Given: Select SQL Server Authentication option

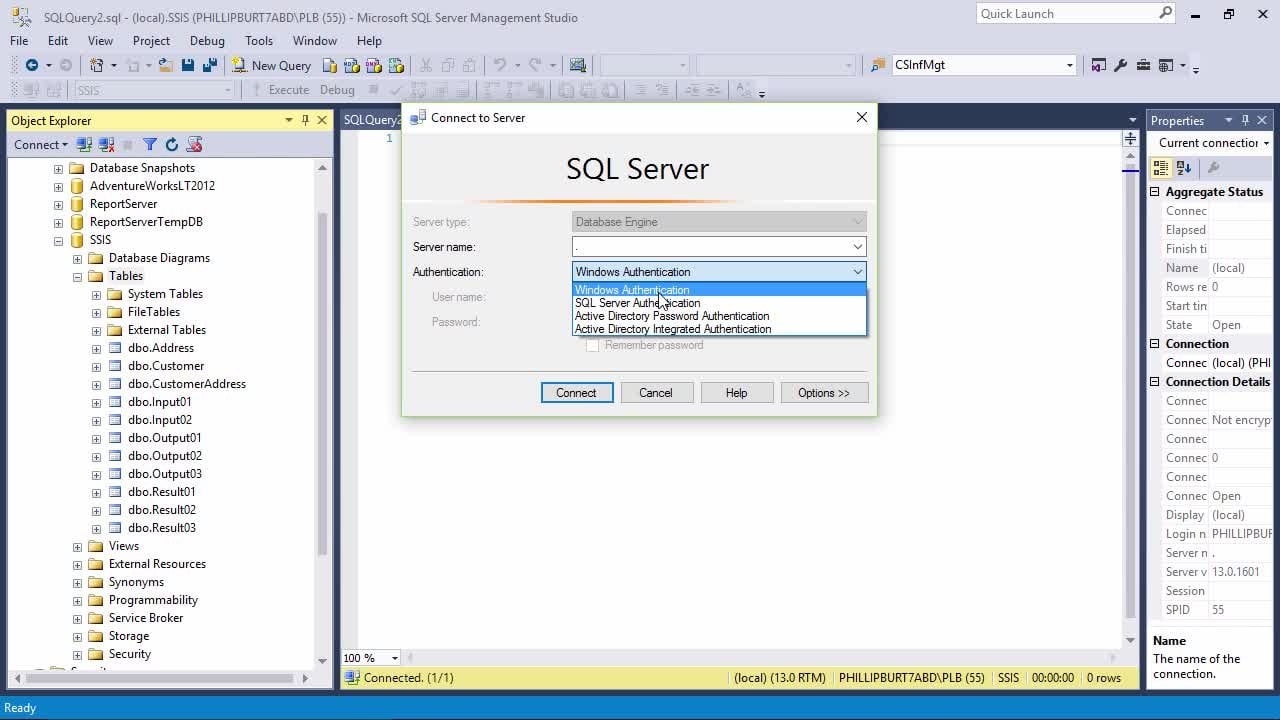Looking at the screenshot, I should pyautogui.click(x=637, y=303).
